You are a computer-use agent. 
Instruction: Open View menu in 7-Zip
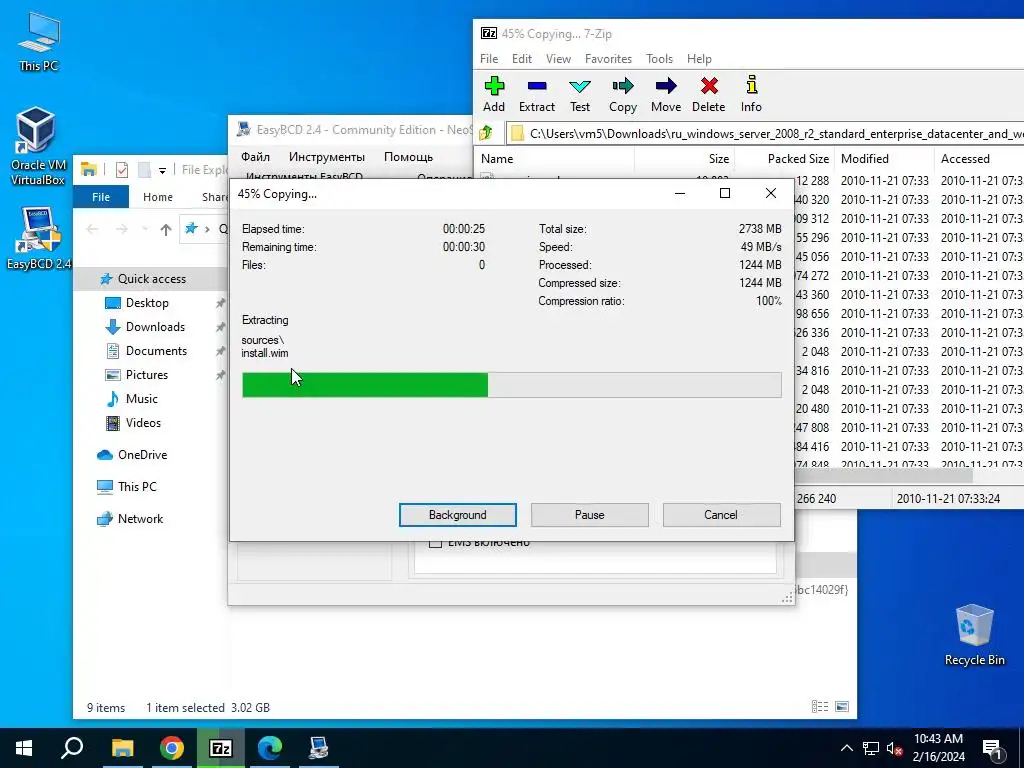558,59
